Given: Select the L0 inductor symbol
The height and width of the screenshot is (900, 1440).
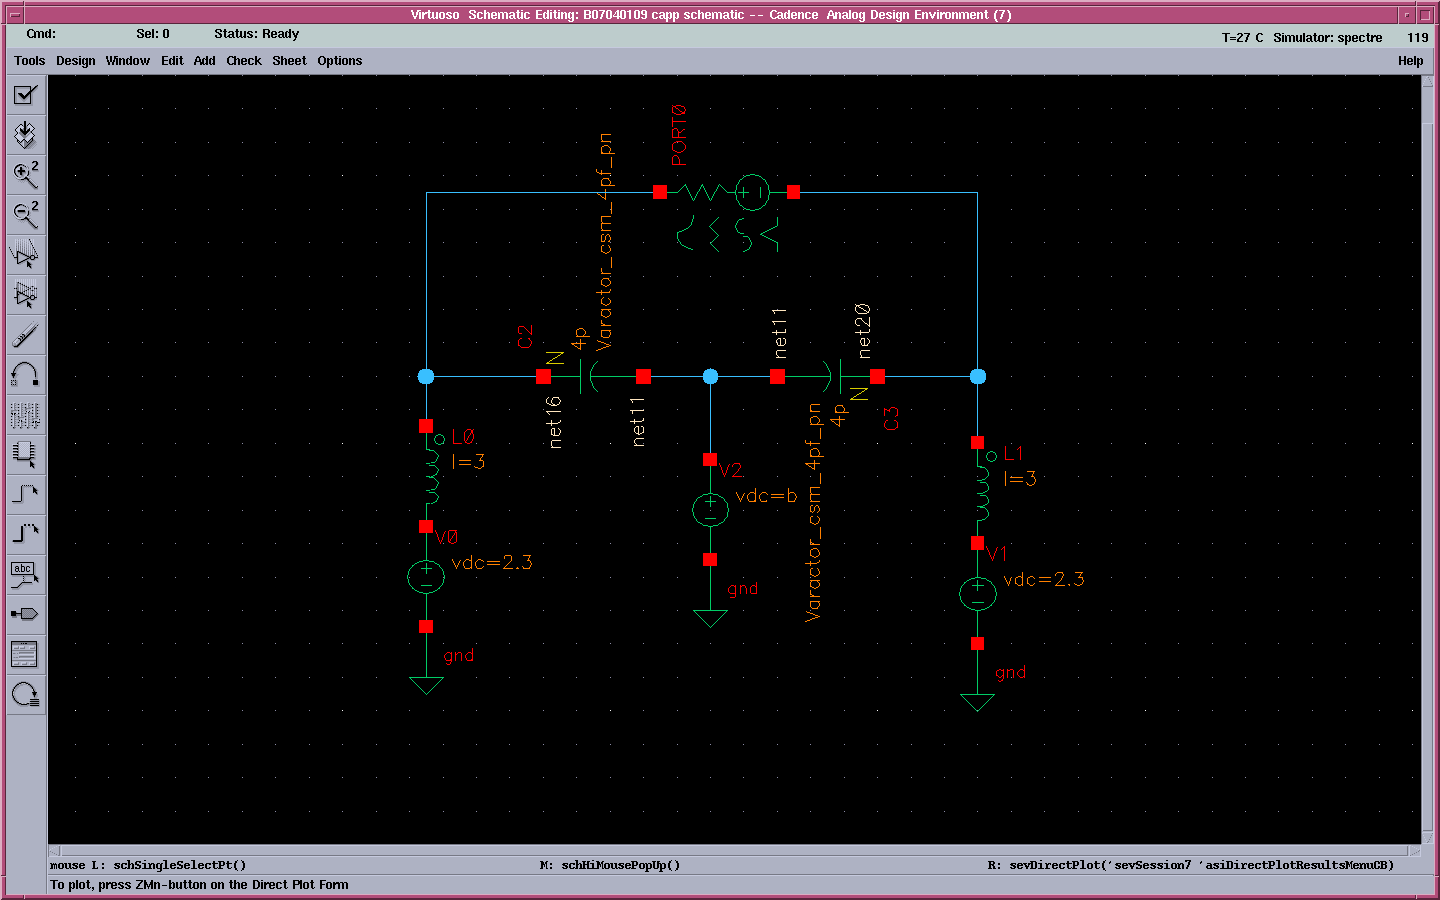Looking at the screenshot, I should (x=432, y=476).
